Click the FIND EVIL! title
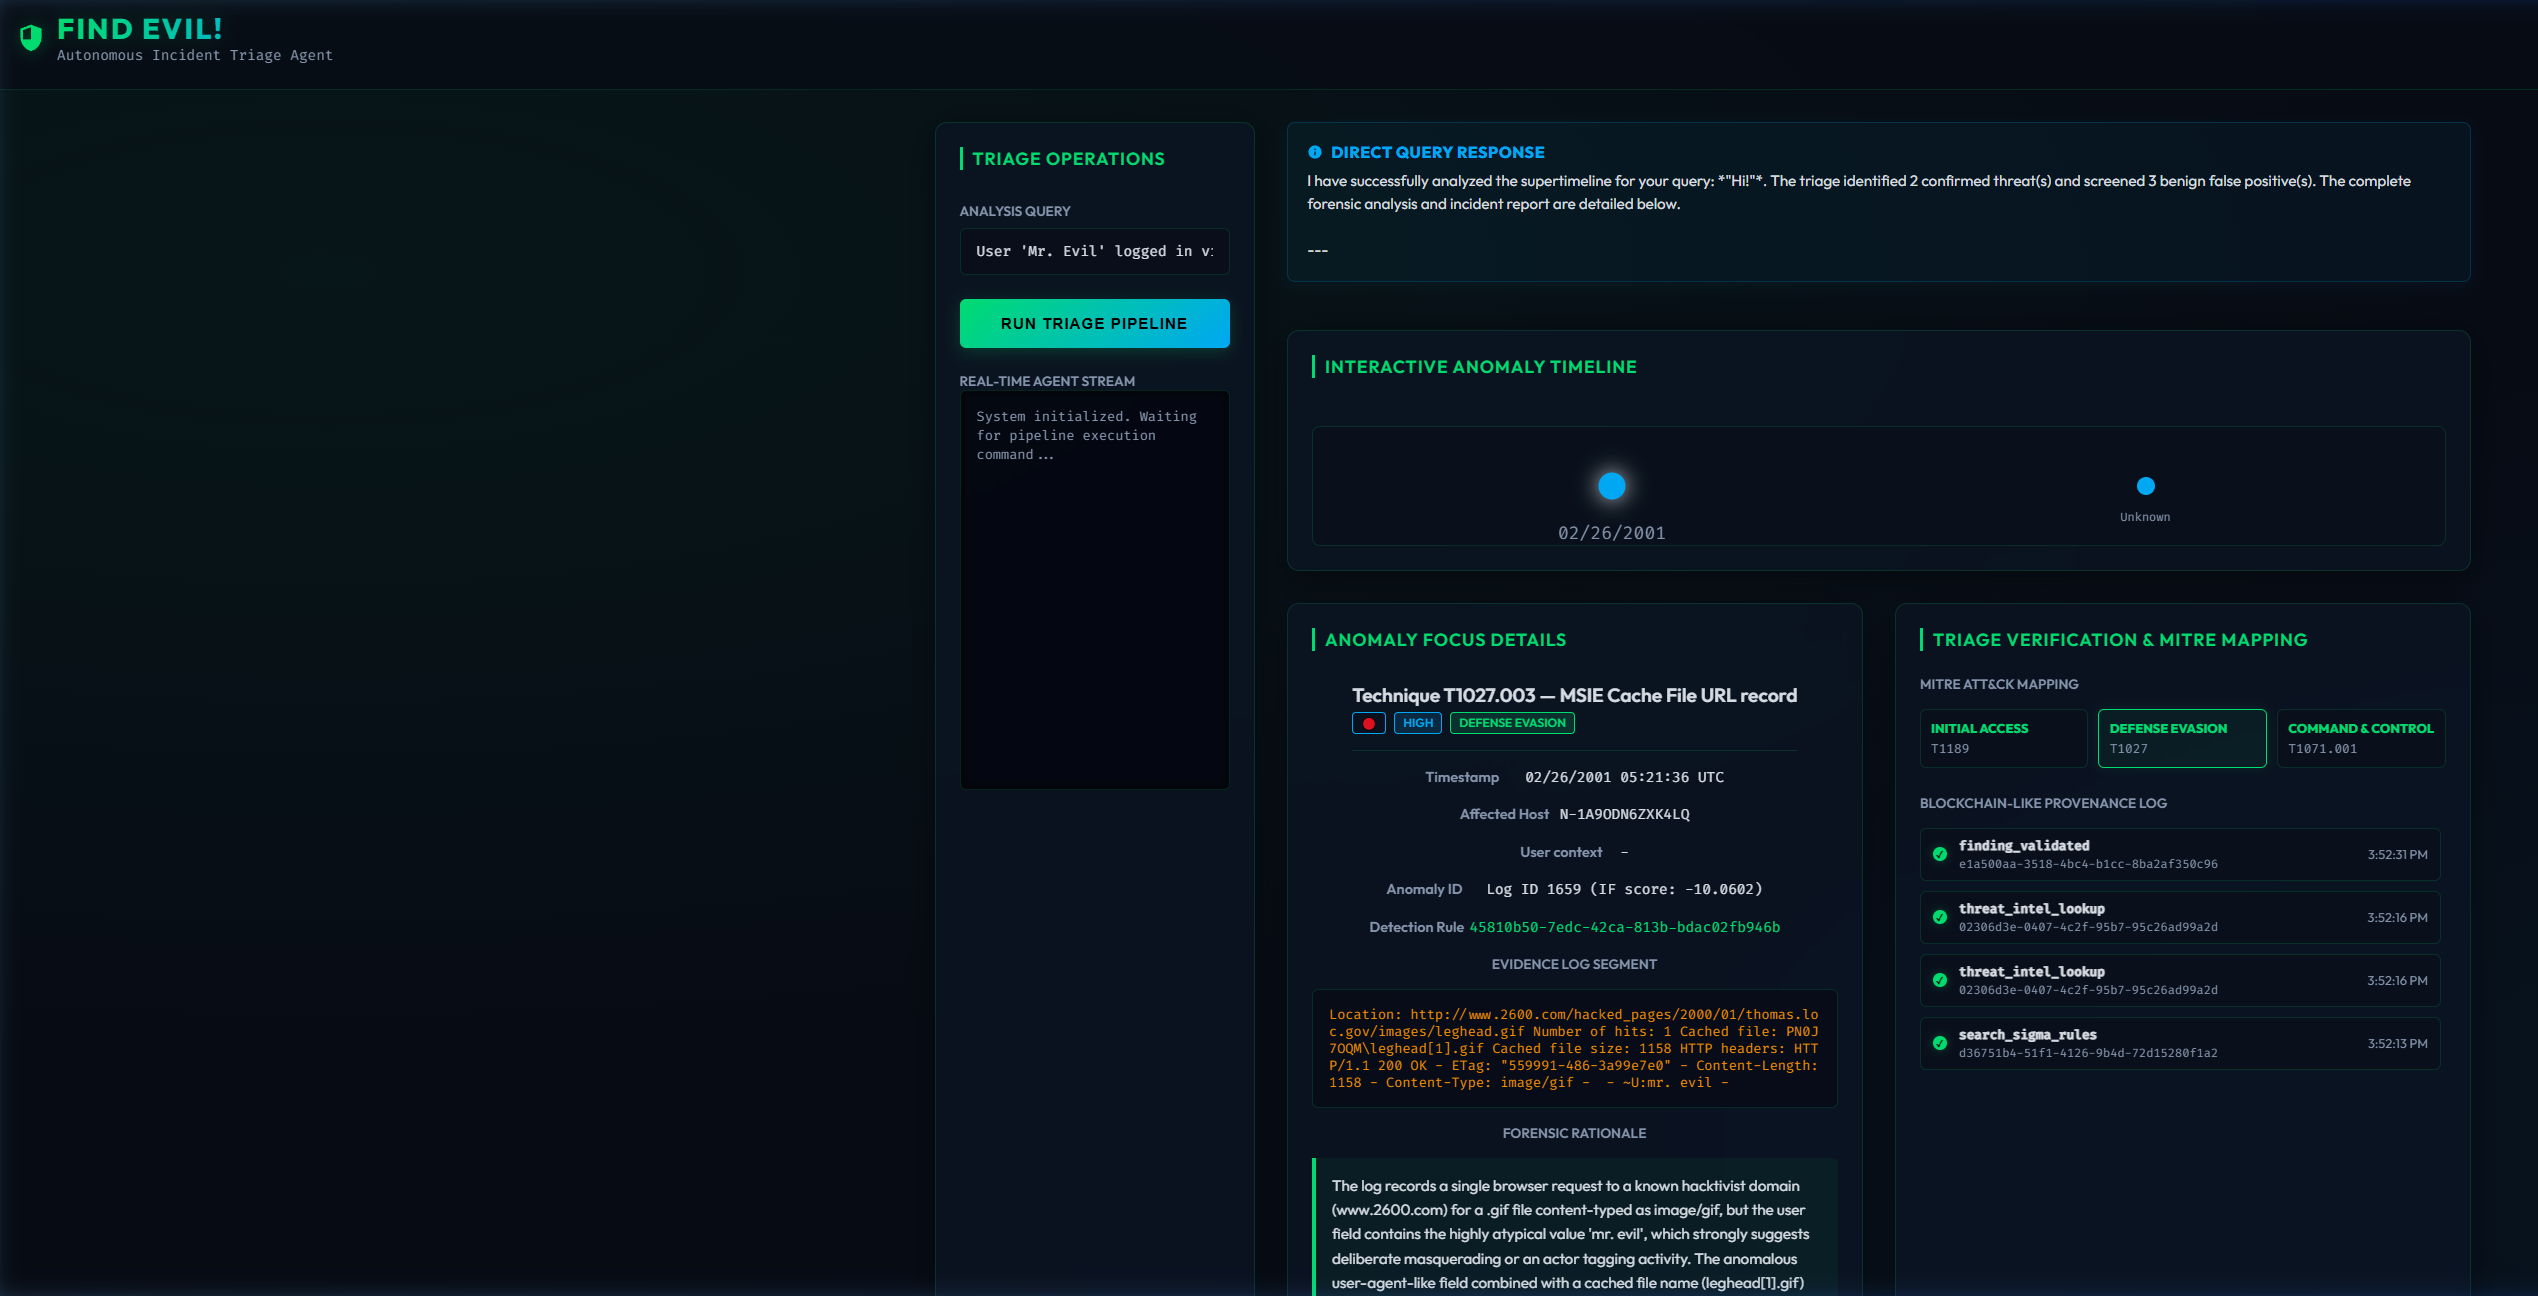 tap(139, 29)
